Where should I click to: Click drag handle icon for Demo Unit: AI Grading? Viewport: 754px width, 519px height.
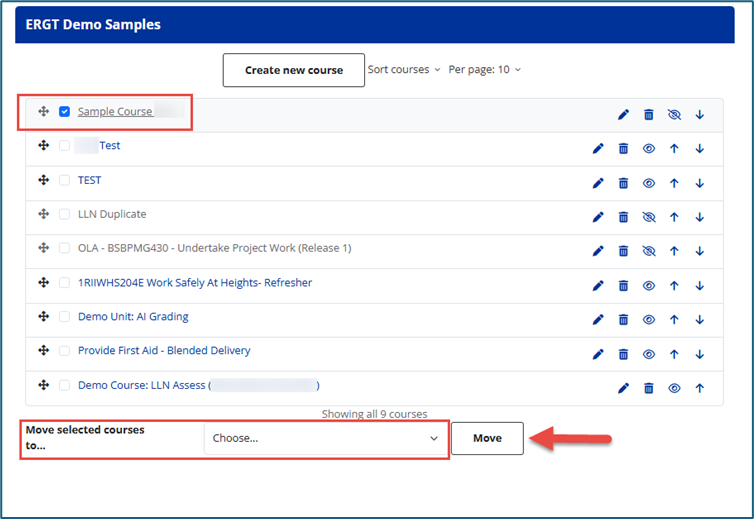(44, 317)
